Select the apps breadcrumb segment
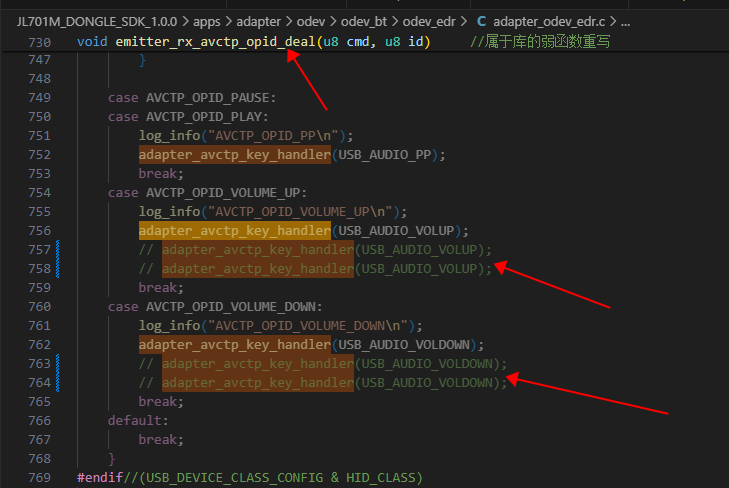The image size is (729, 488). coord(206,21)
